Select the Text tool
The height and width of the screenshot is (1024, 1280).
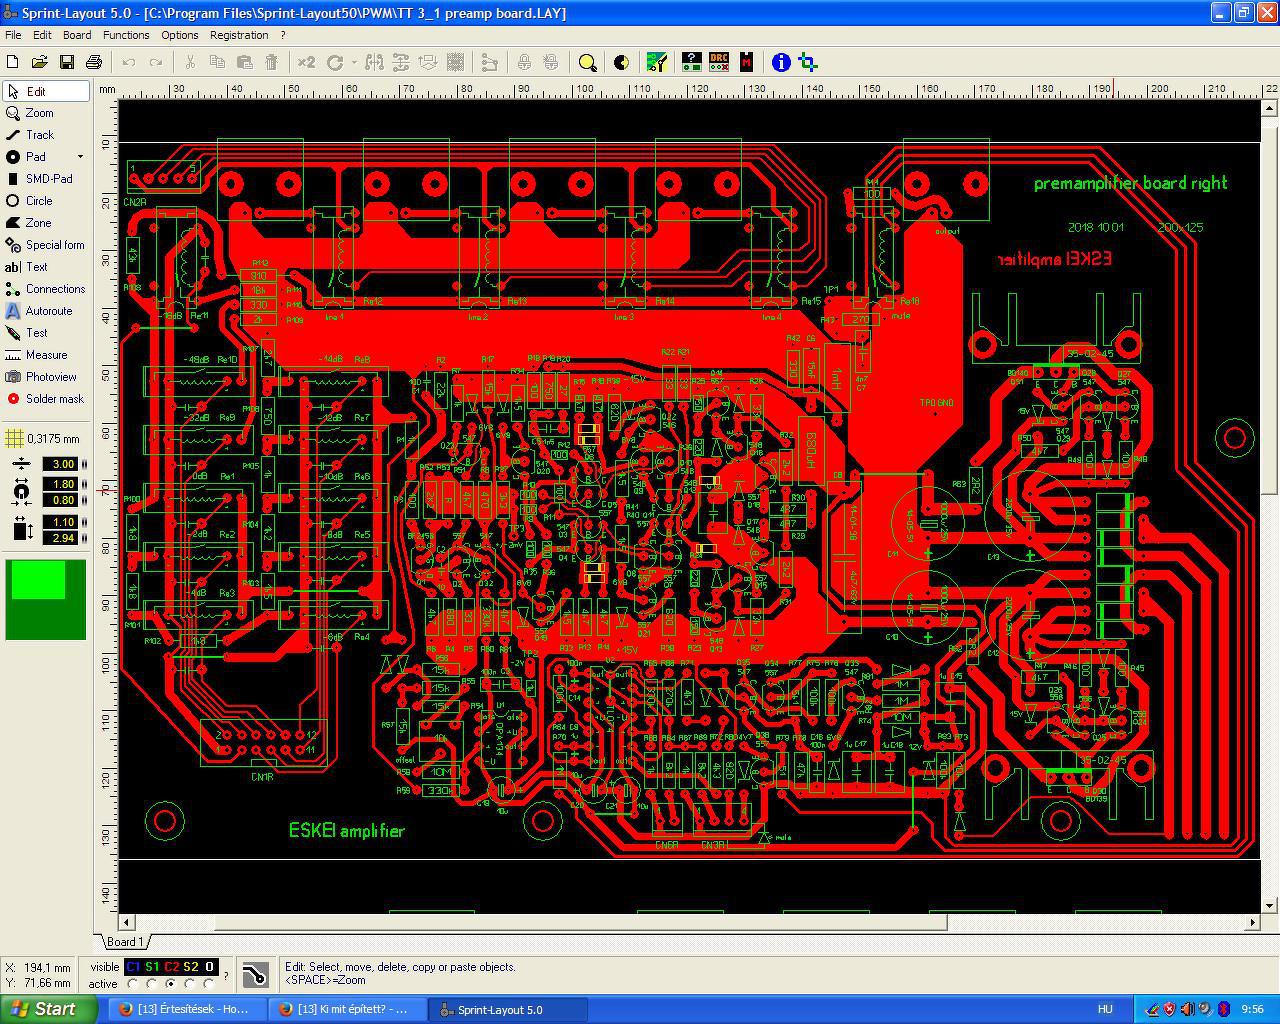[x=46, y=267]
